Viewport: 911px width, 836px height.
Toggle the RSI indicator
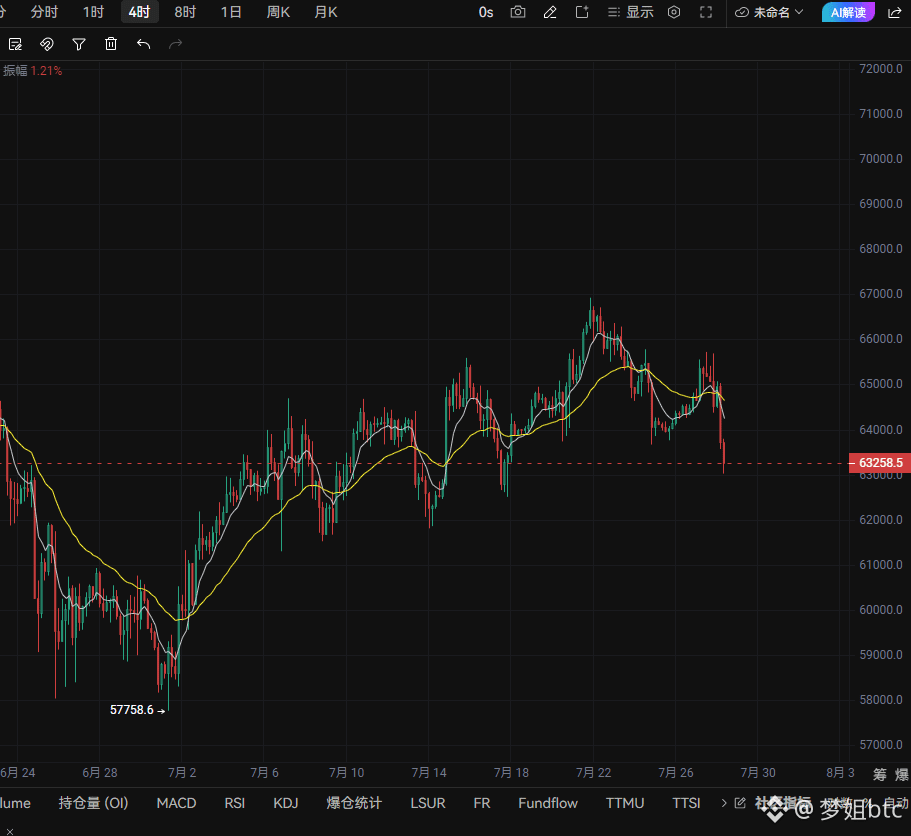(235, 803)
